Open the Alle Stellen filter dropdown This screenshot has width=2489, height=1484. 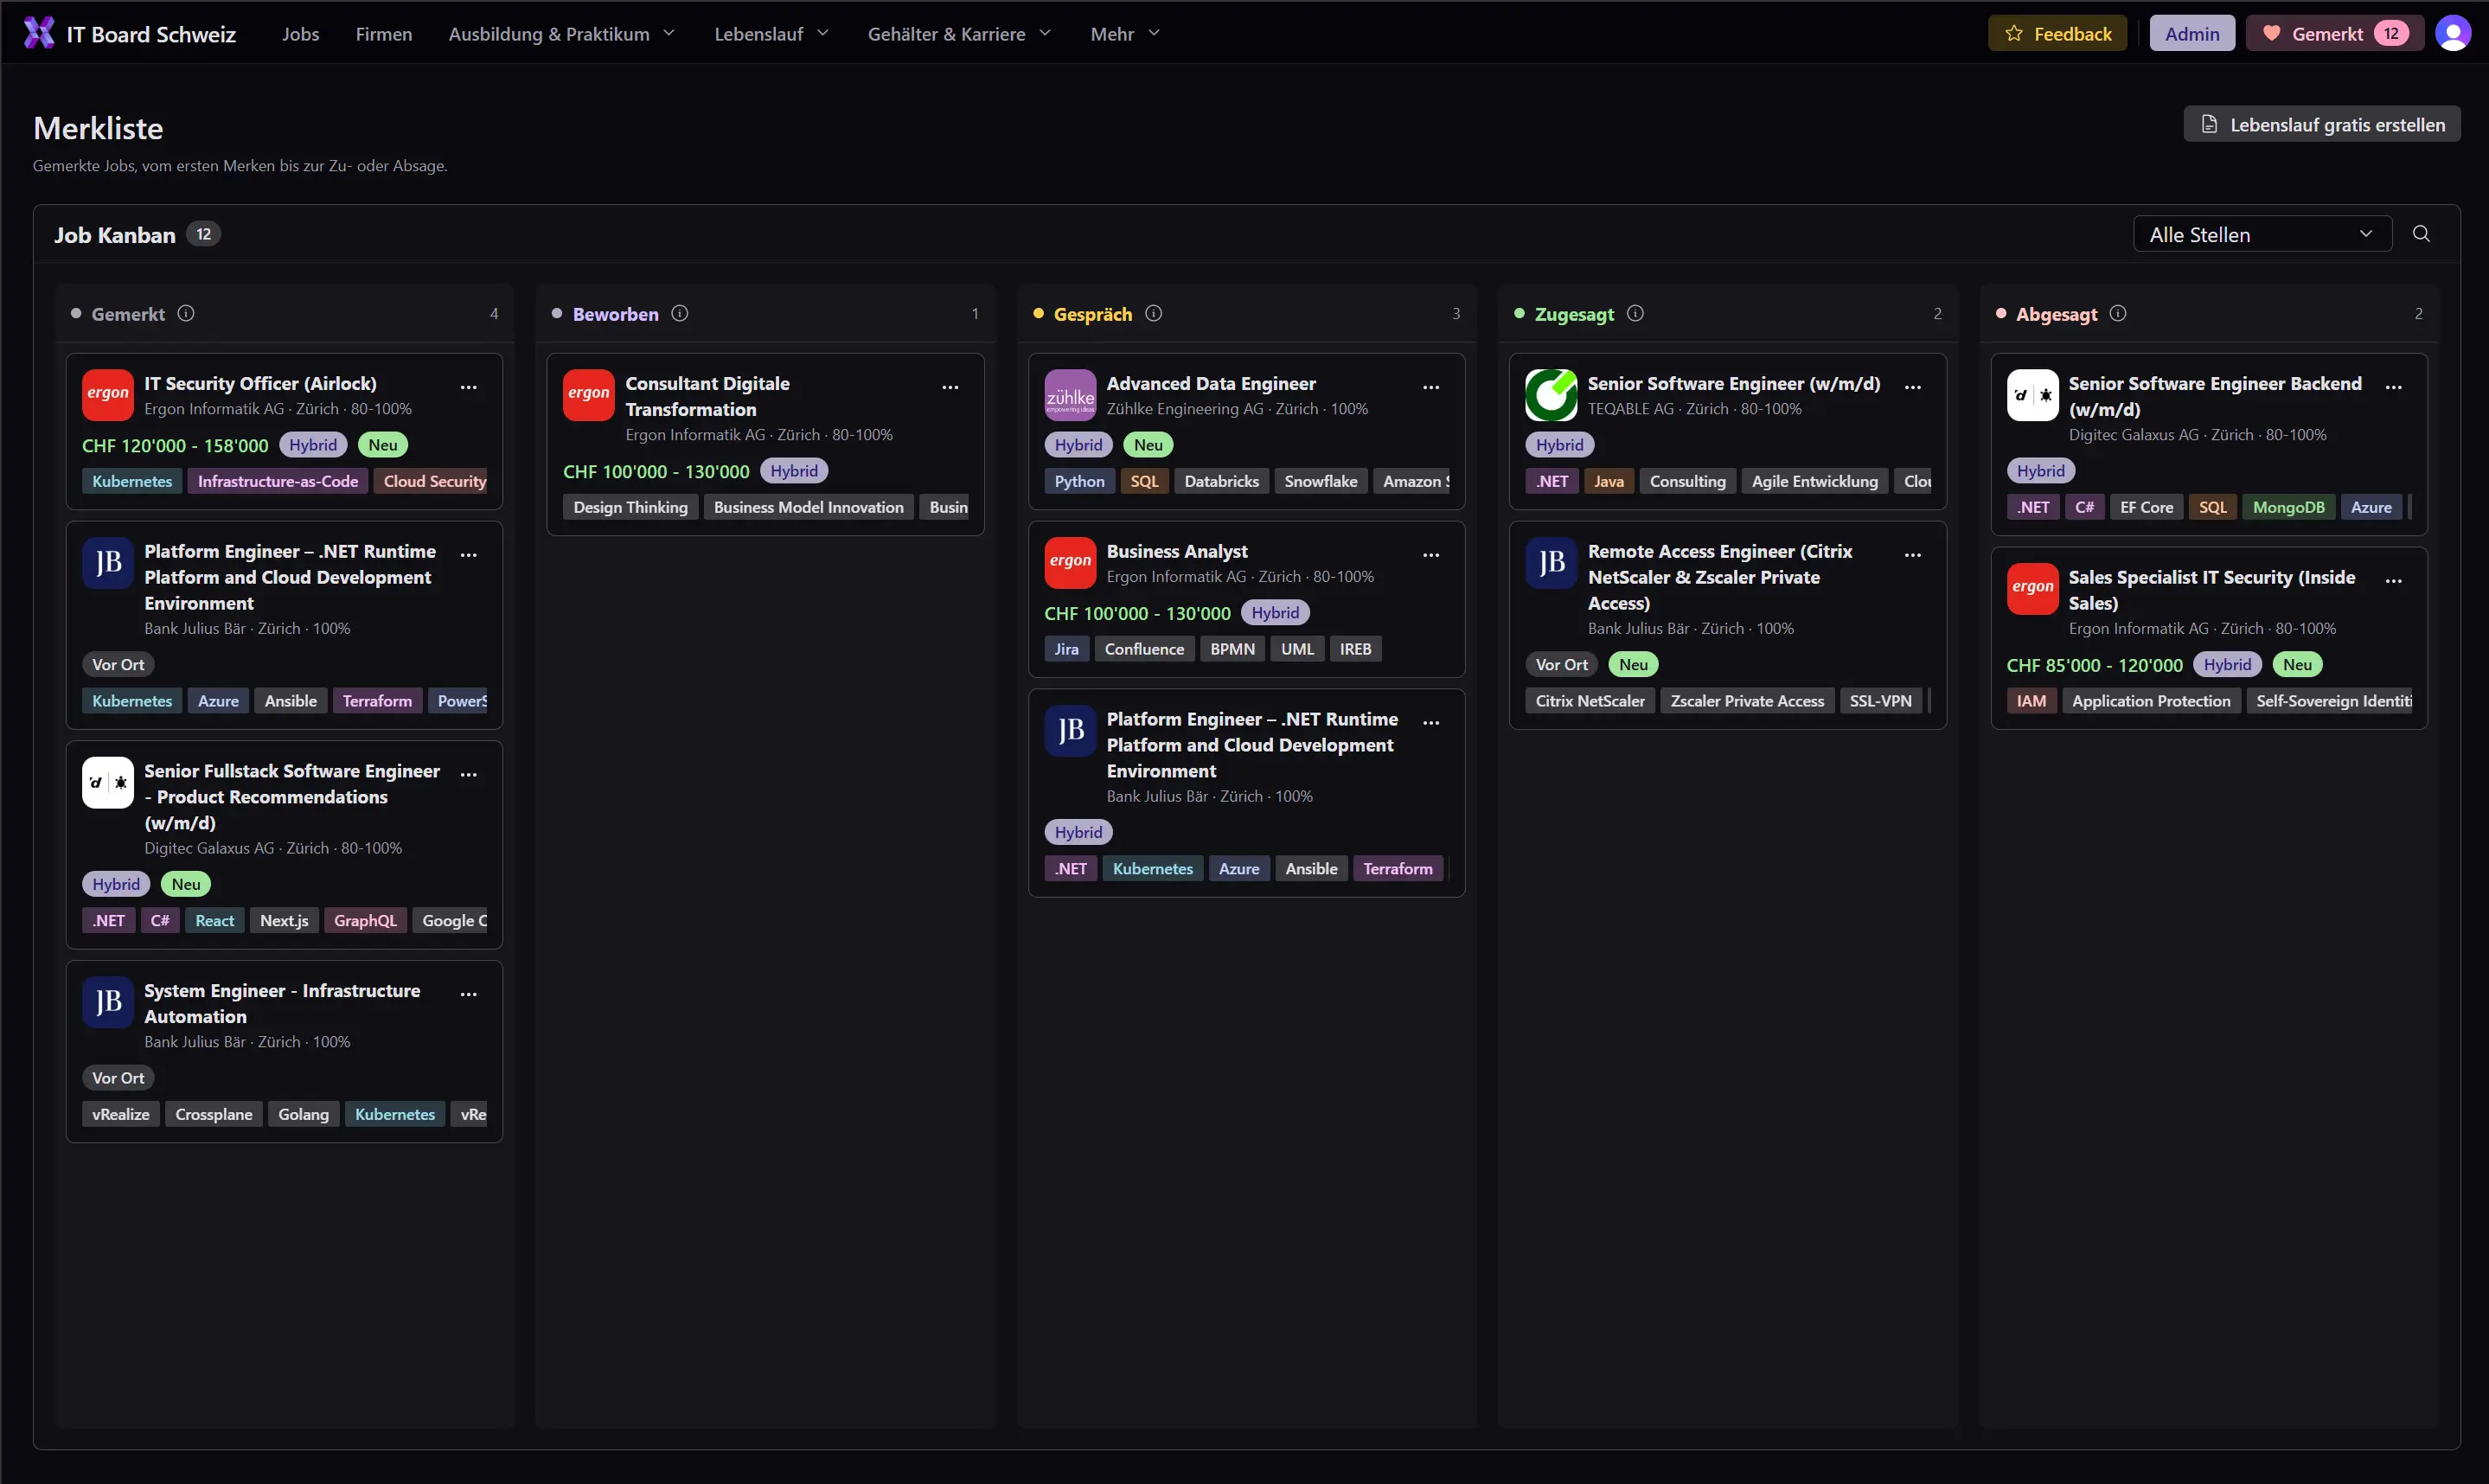(2262, 234)
